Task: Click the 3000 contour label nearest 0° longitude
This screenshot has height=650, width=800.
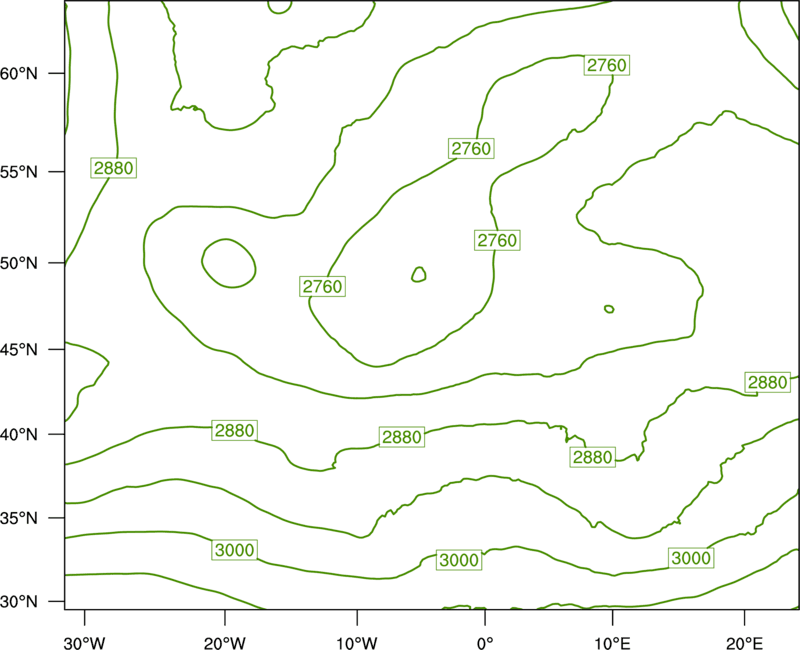Action: pyautogui.click(x=459, y=560)
